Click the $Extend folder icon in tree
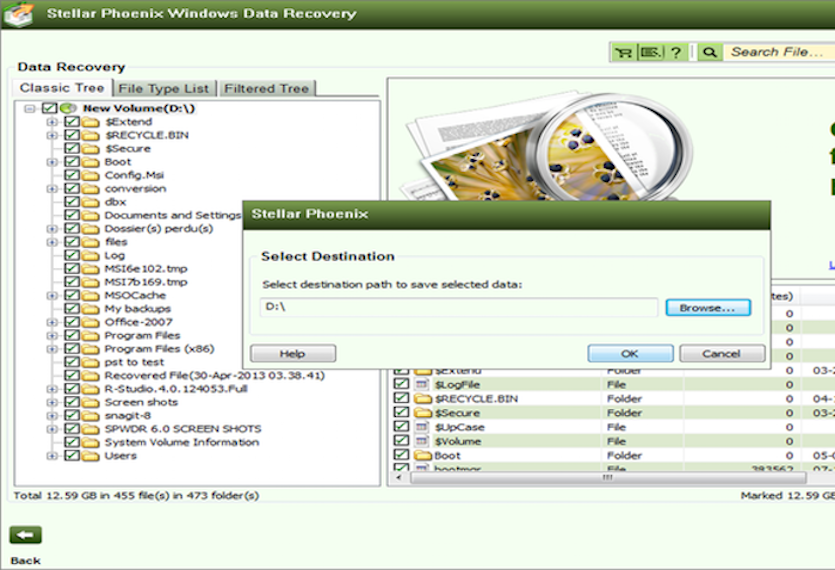 click(91, 122)
